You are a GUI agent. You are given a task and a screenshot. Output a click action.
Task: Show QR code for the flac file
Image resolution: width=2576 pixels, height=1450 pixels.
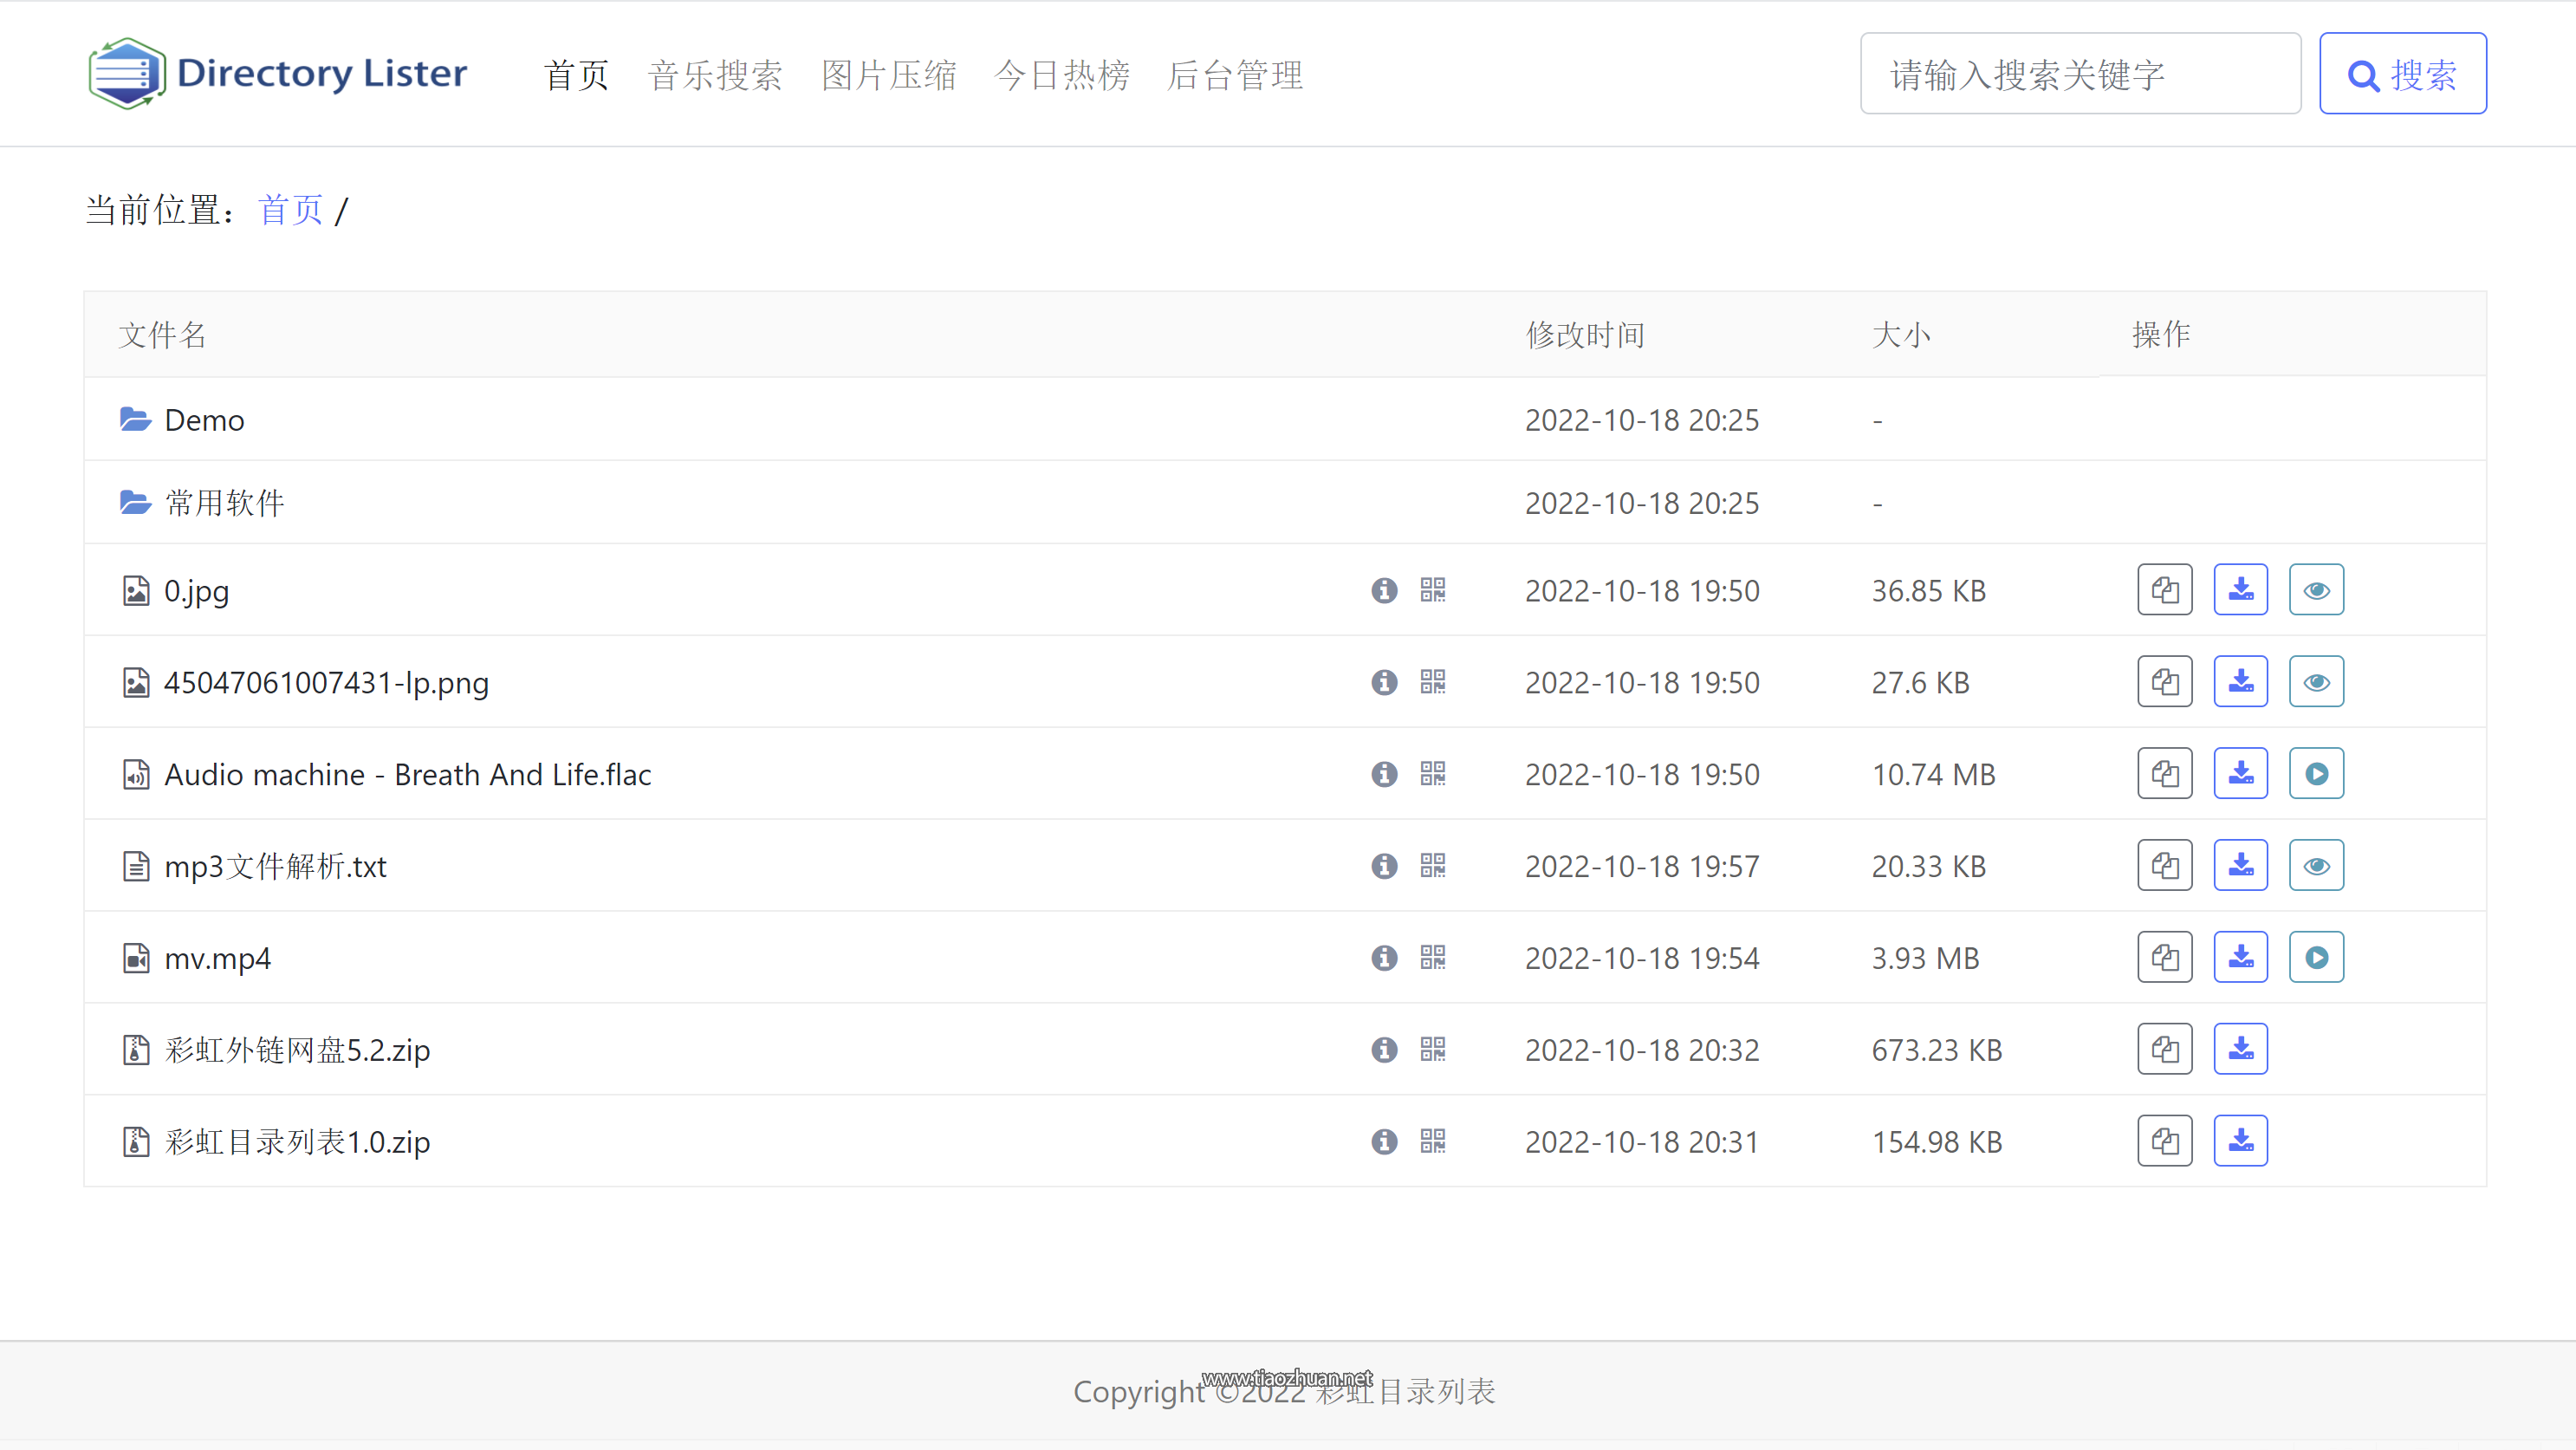click(x=1432, y=774)
